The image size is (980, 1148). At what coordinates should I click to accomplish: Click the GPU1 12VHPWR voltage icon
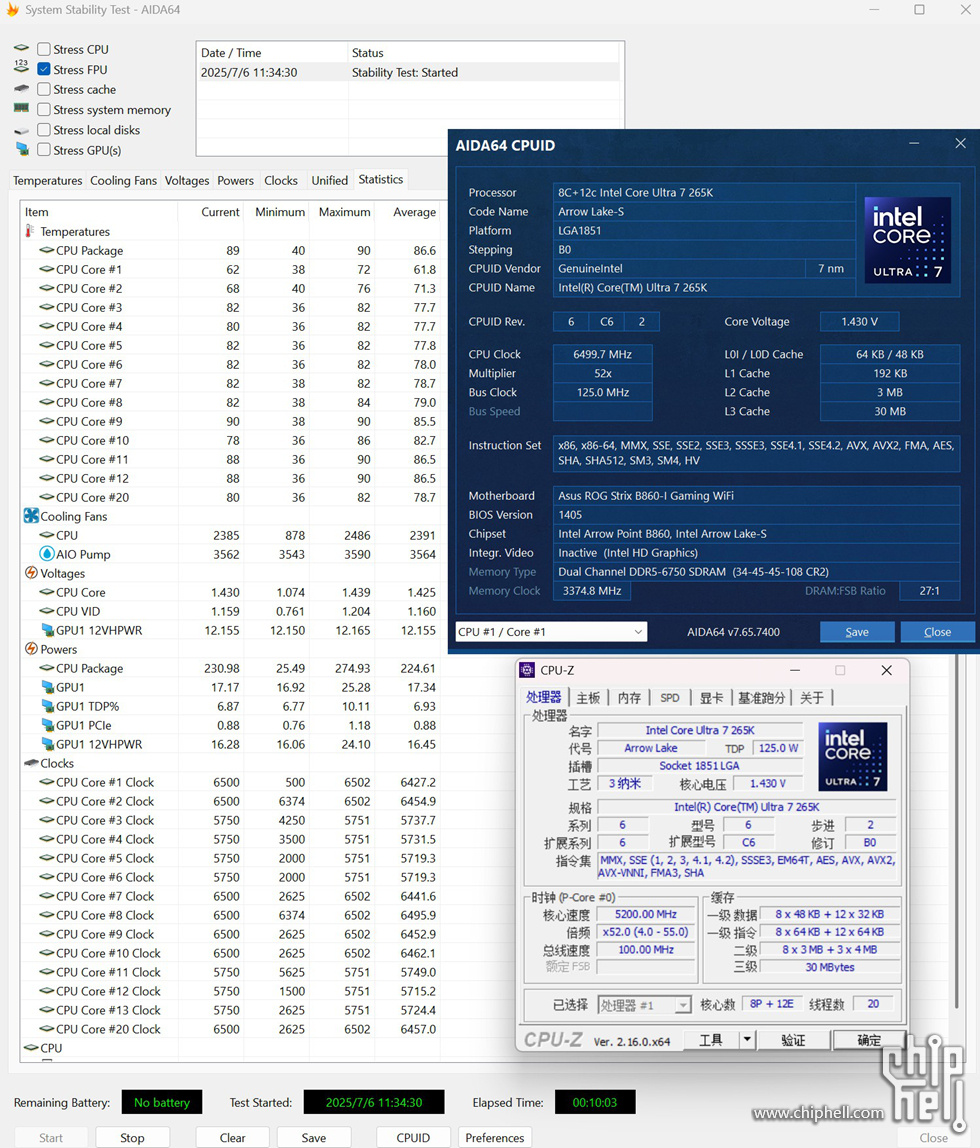point(48,630)
